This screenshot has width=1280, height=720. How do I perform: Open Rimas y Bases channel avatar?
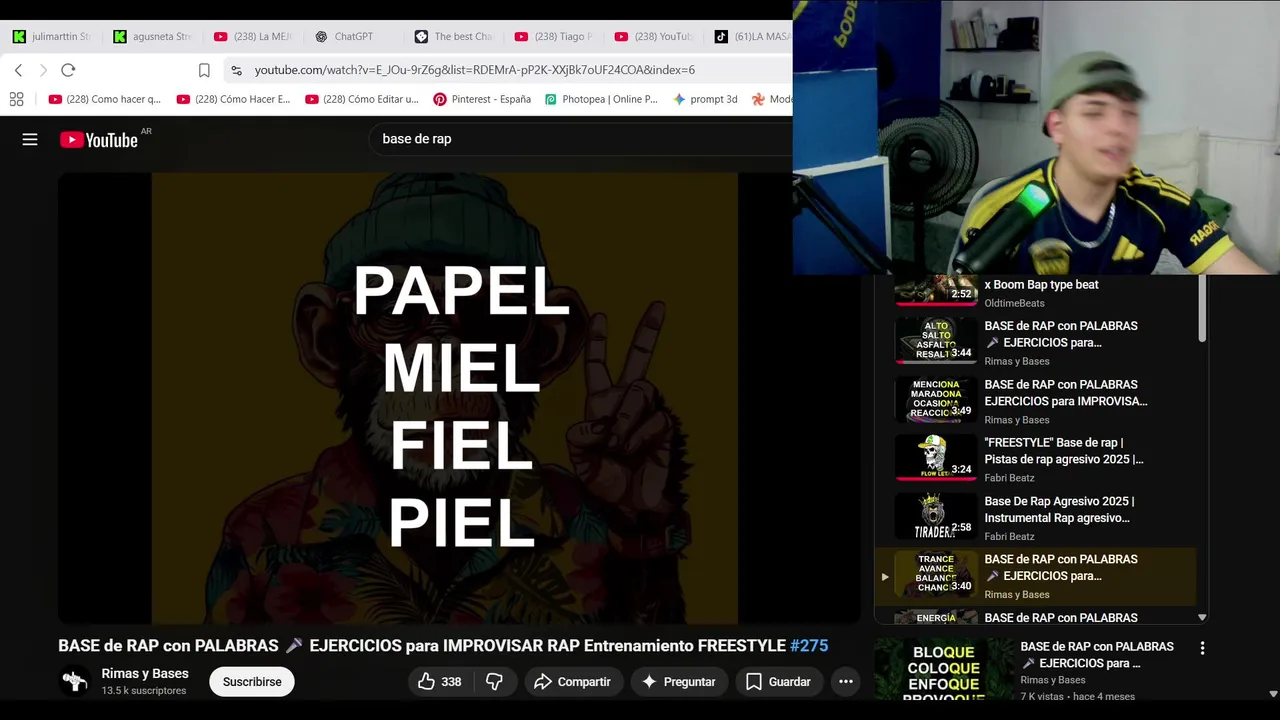[x=75, y=682]
